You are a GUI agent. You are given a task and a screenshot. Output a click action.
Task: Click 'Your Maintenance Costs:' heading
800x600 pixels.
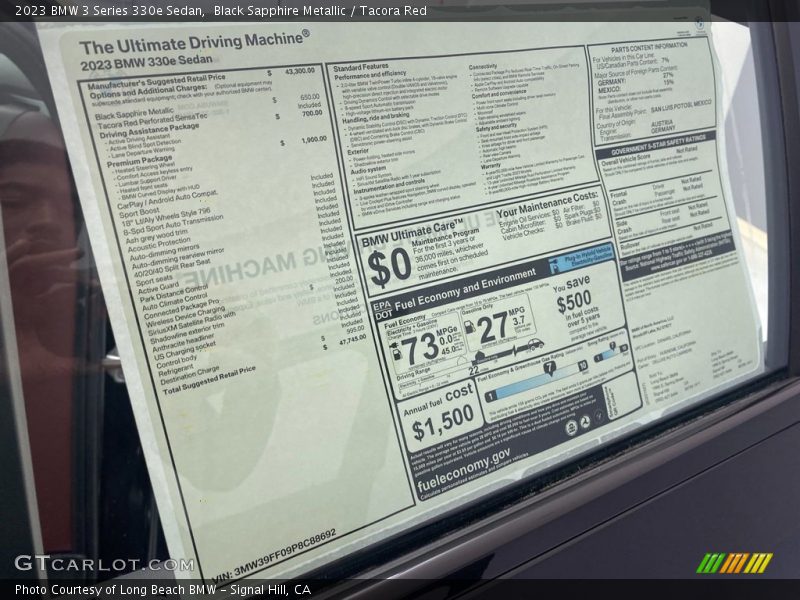547,204
